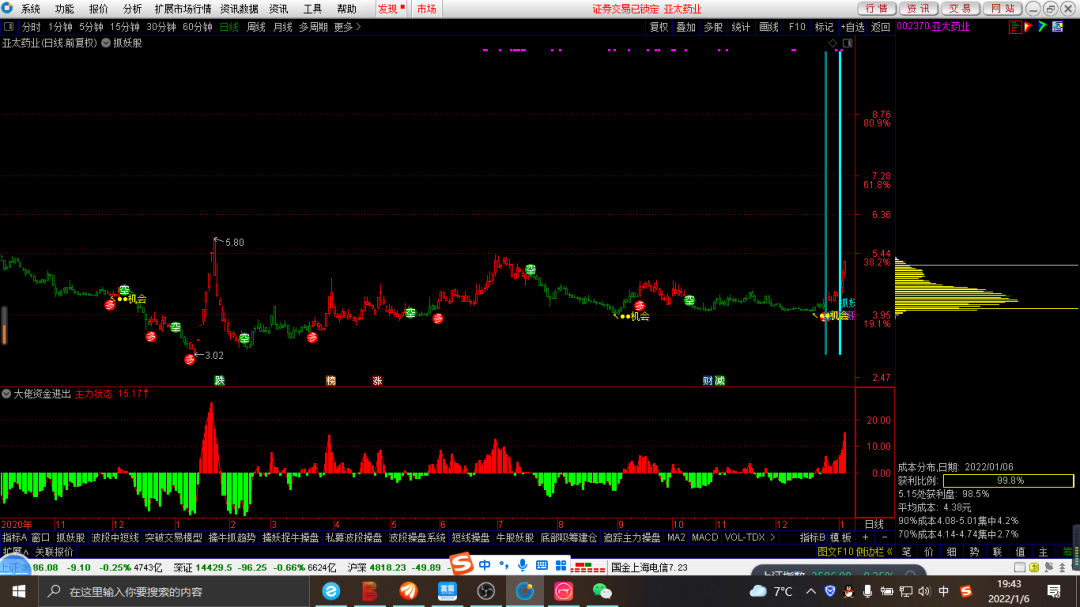
Task: Switch to 30分钟 period
Action: click(161, 27)
